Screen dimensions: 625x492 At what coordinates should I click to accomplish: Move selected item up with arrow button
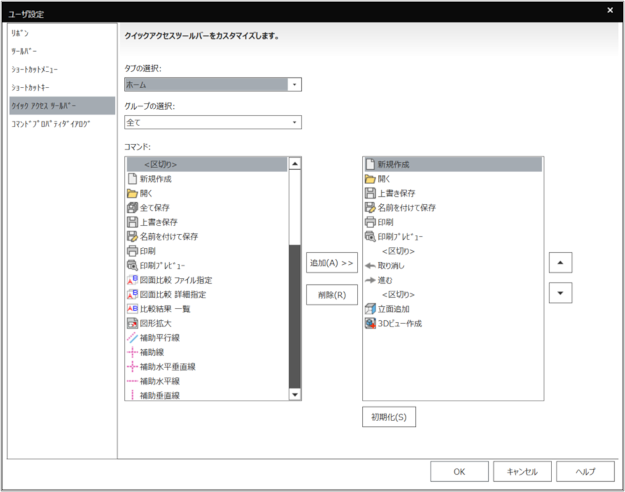(x=560, y=263)
